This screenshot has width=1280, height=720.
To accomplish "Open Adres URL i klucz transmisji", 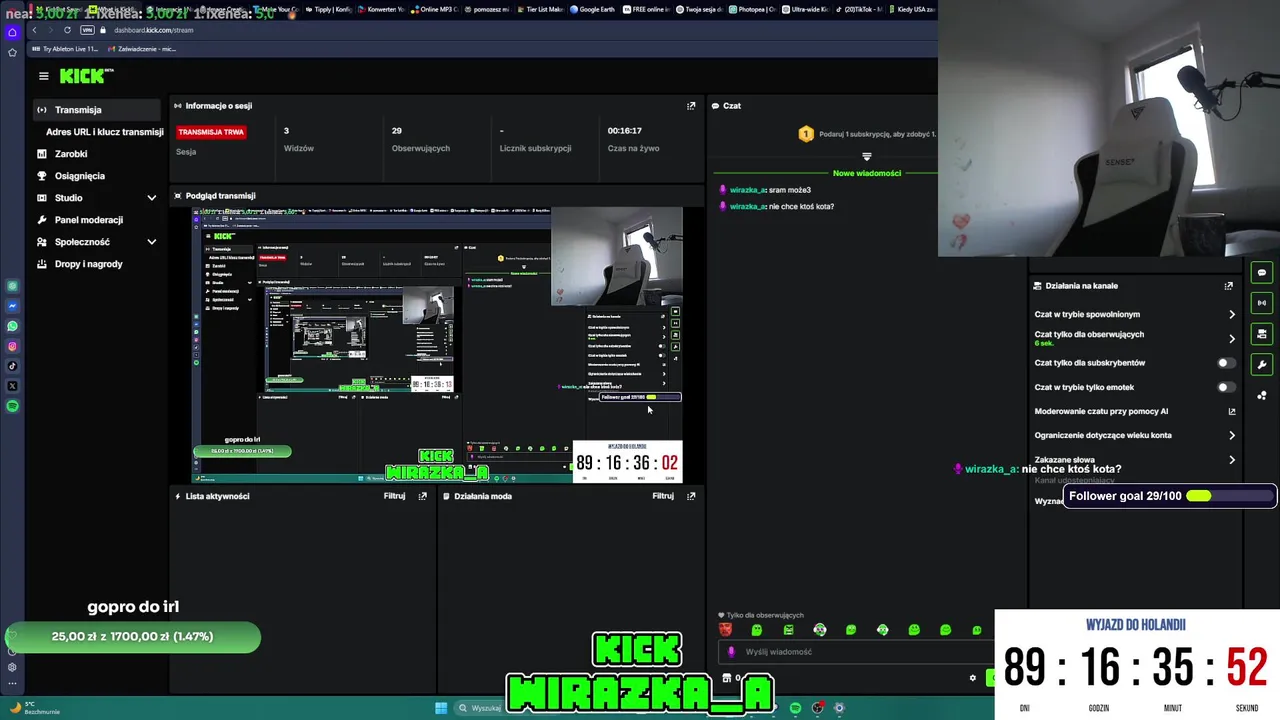I will click(104, 132).
